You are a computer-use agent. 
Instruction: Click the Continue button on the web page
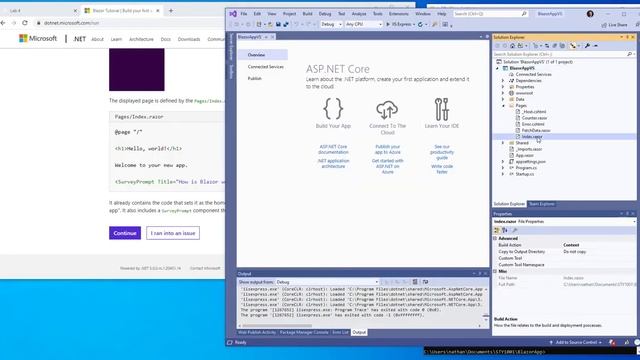(125, 233)
